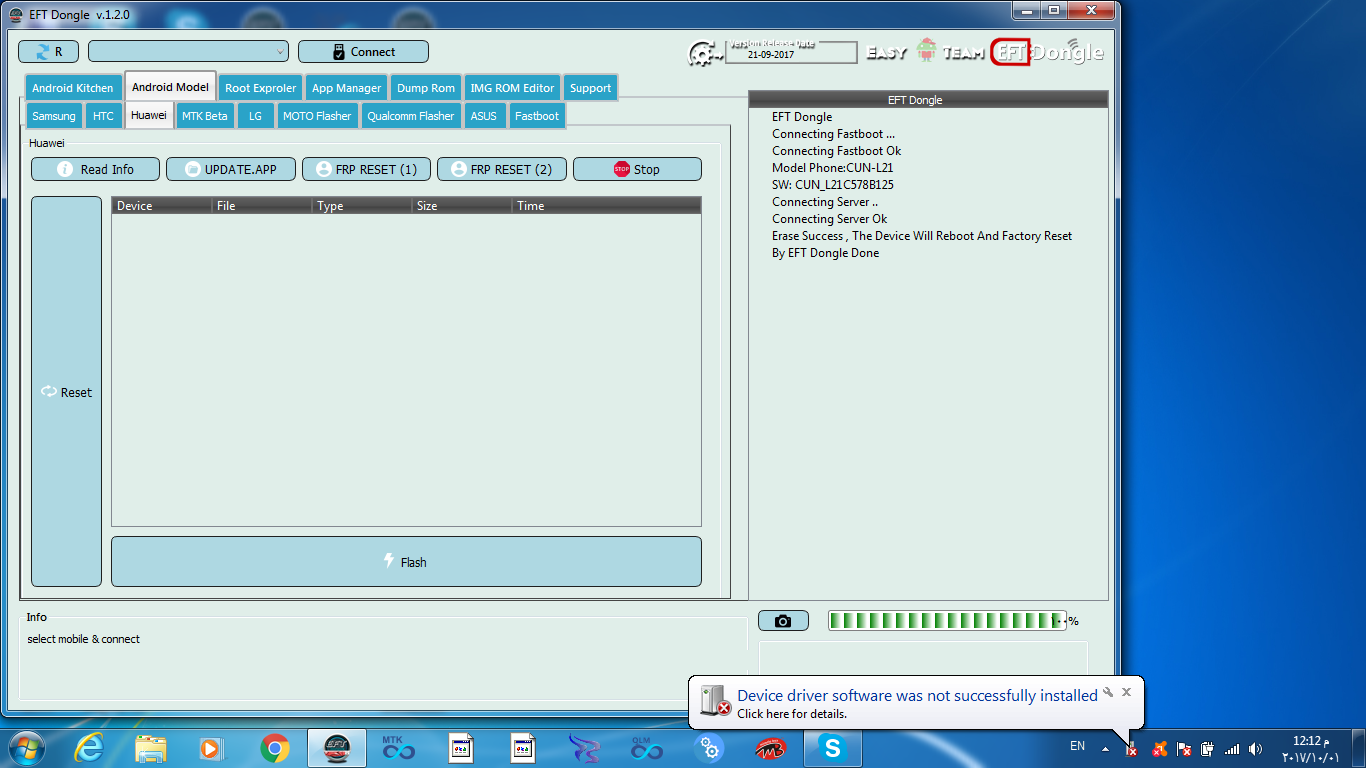
Task: Switch to the Android Kitchen tab
Action: tap(73, 88)
